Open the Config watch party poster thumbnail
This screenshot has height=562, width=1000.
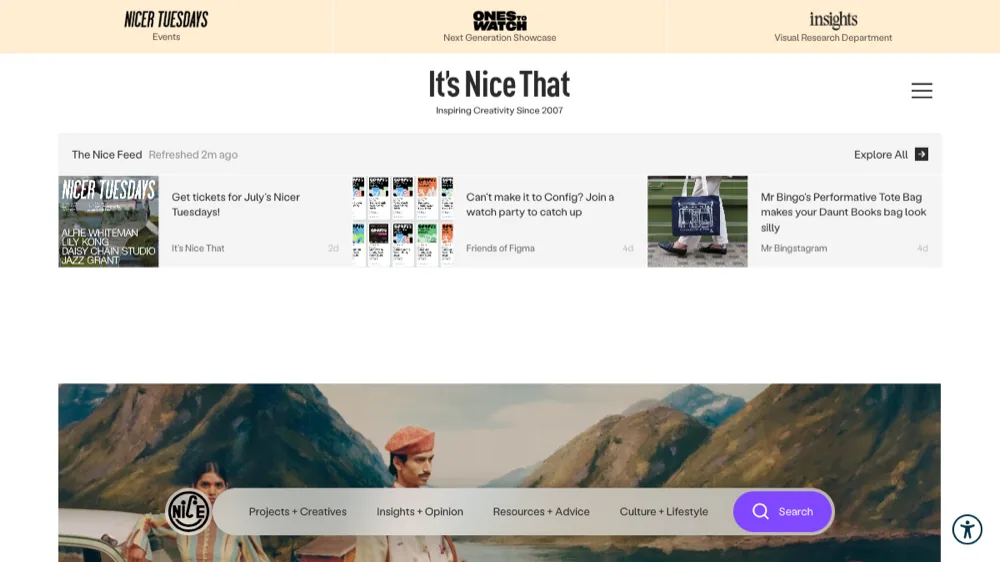coord(403,221)
